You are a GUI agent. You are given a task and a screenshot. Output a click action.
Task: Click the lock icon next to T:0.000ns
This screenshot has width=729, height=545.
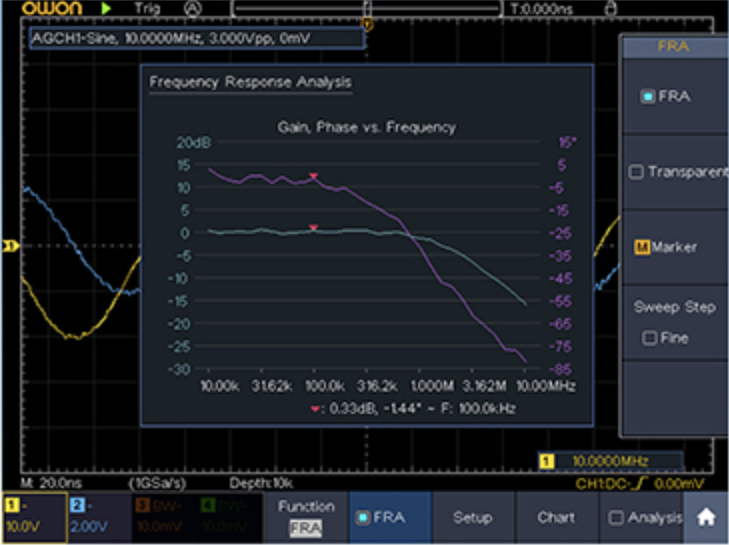point(612,8)
